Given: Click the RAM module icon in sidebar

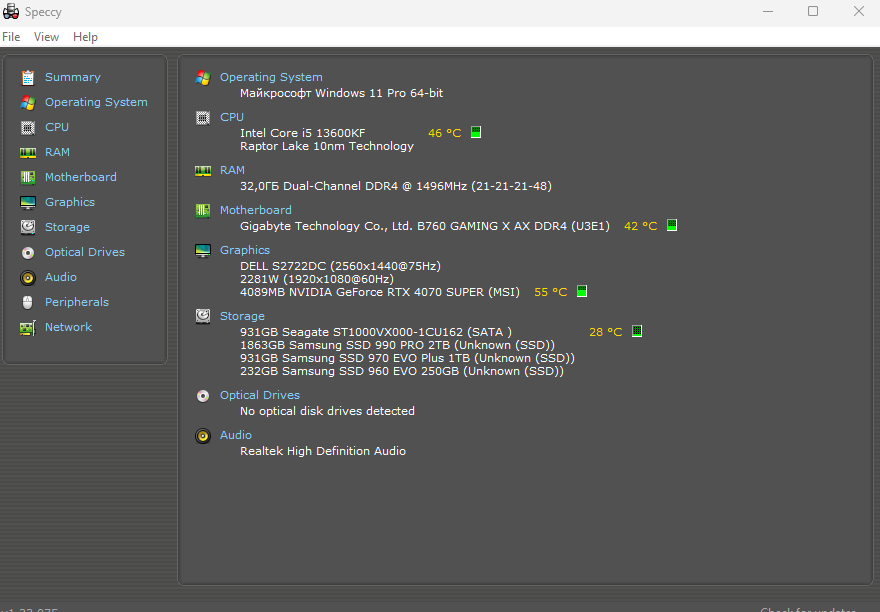Looking at the screenshot, I should (x=27, y=152).
